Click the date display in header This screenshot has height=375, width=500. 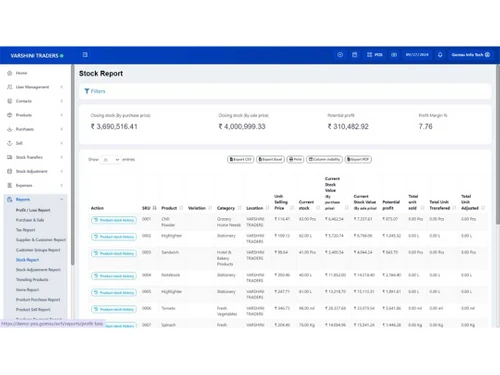[417, 55]
